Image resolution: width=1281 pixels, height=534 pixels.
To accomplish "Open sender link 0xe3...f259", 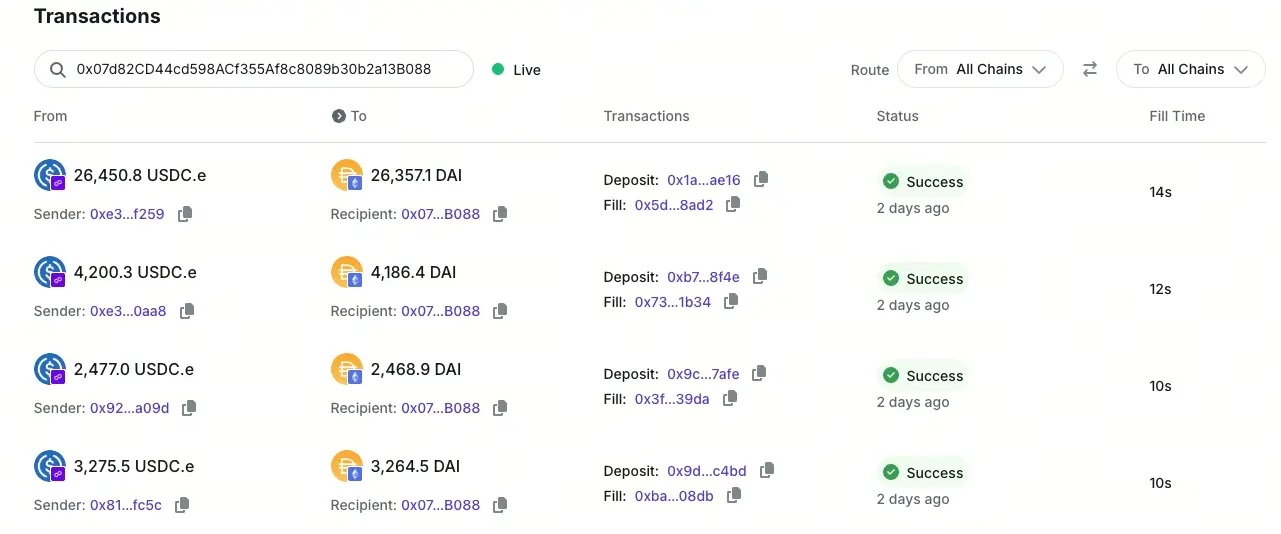I will click(x=127, y=214).
